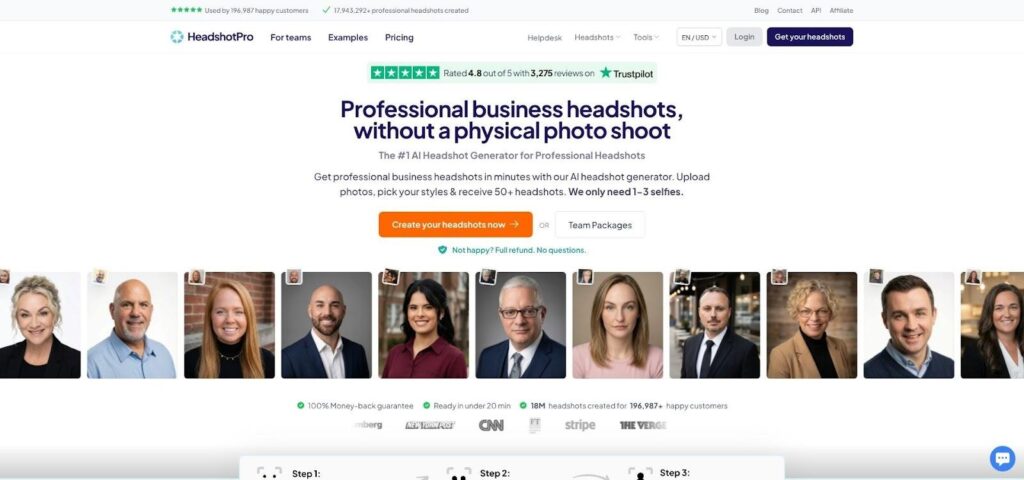Click the CNN logo

tap(491, 425)
